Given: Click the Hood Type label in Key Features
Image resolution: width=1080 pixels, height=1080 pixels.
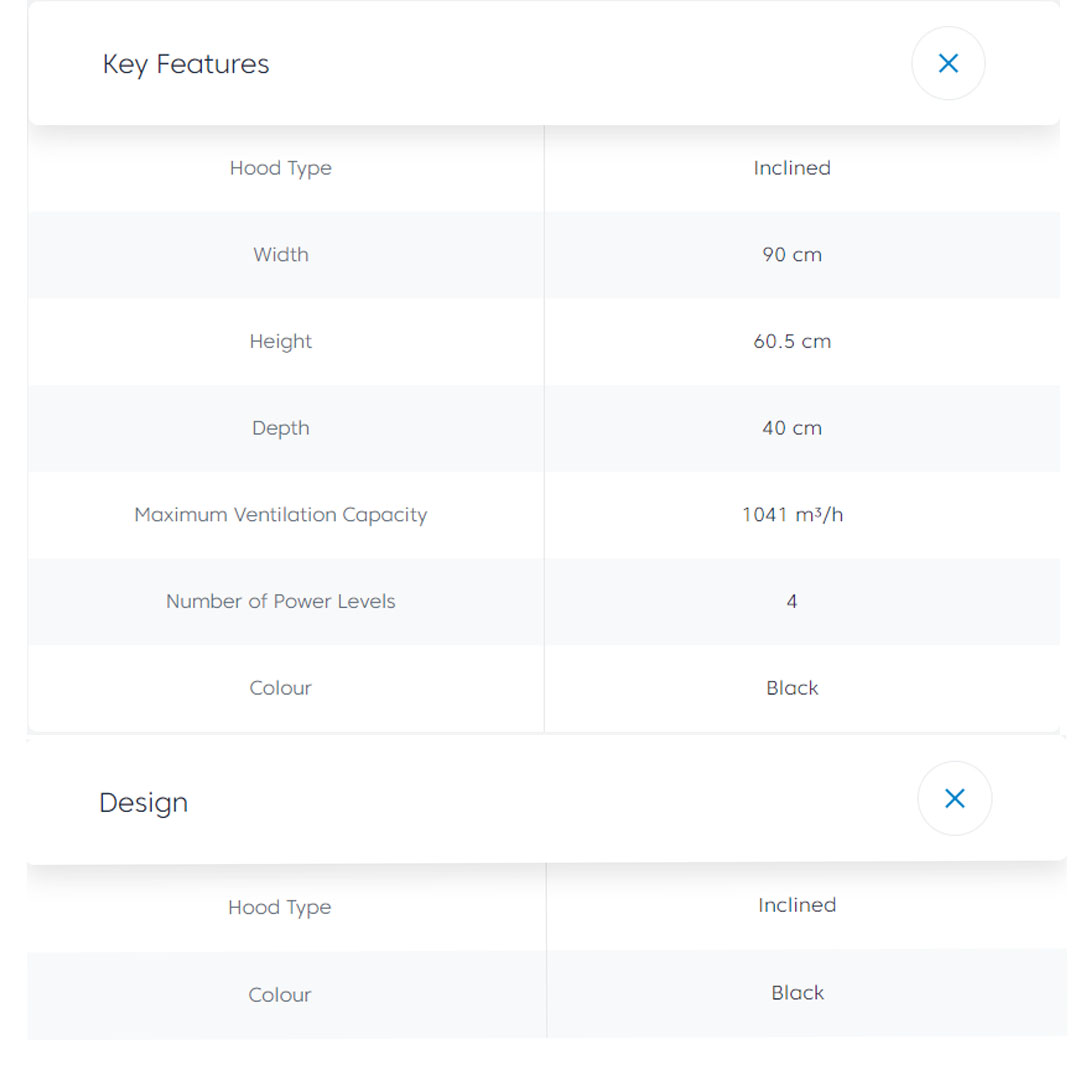Looking at the screenshot, I should (x=280, y=168).
